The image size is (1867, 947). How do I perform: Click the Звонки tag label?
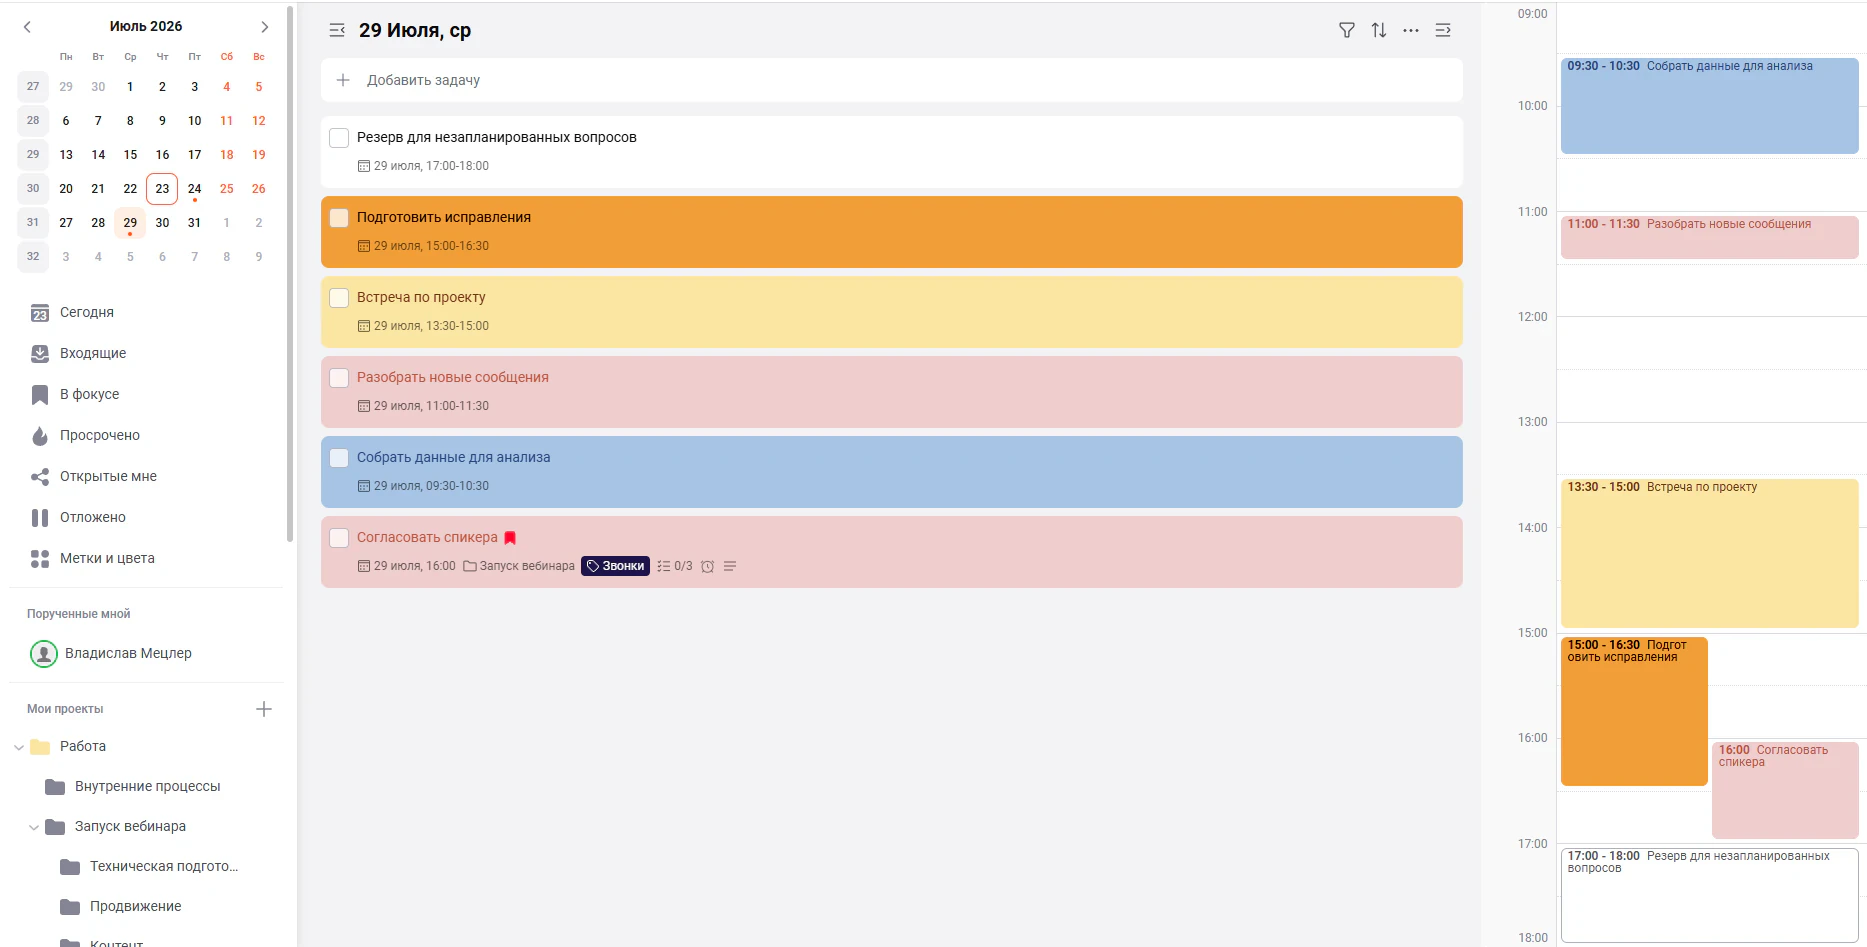[615, 566]
